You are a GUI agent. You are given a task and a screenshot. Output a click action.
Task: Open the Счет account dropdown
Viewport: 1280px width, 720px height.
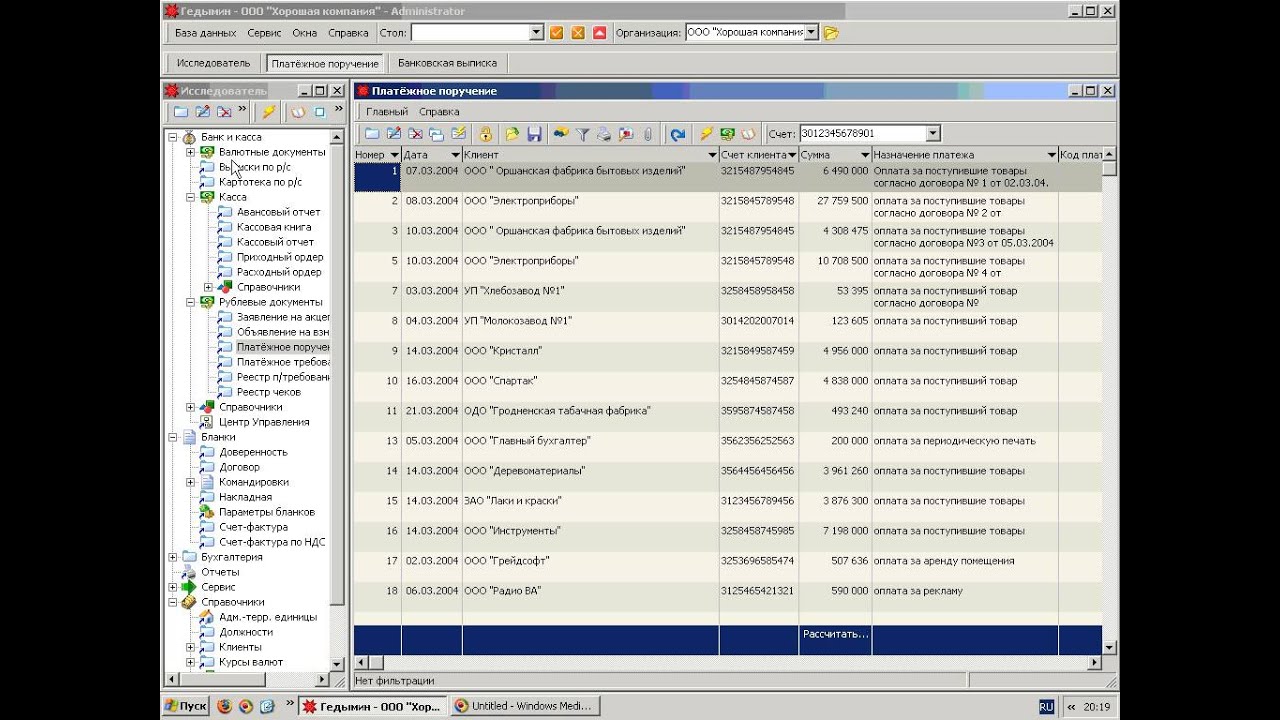[933, 134]
